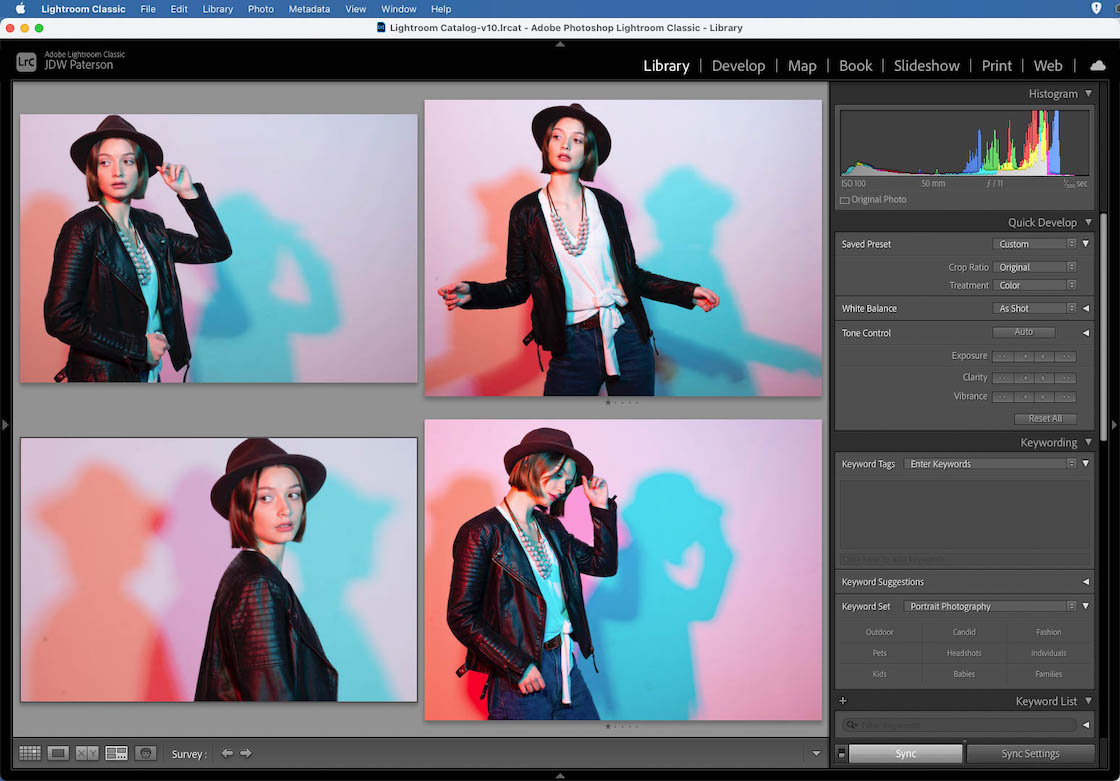Viewport: 1120px width, 781px height.
Task: Select the Survey view icon
Action: pyautogui.click(x=116, y=752)
